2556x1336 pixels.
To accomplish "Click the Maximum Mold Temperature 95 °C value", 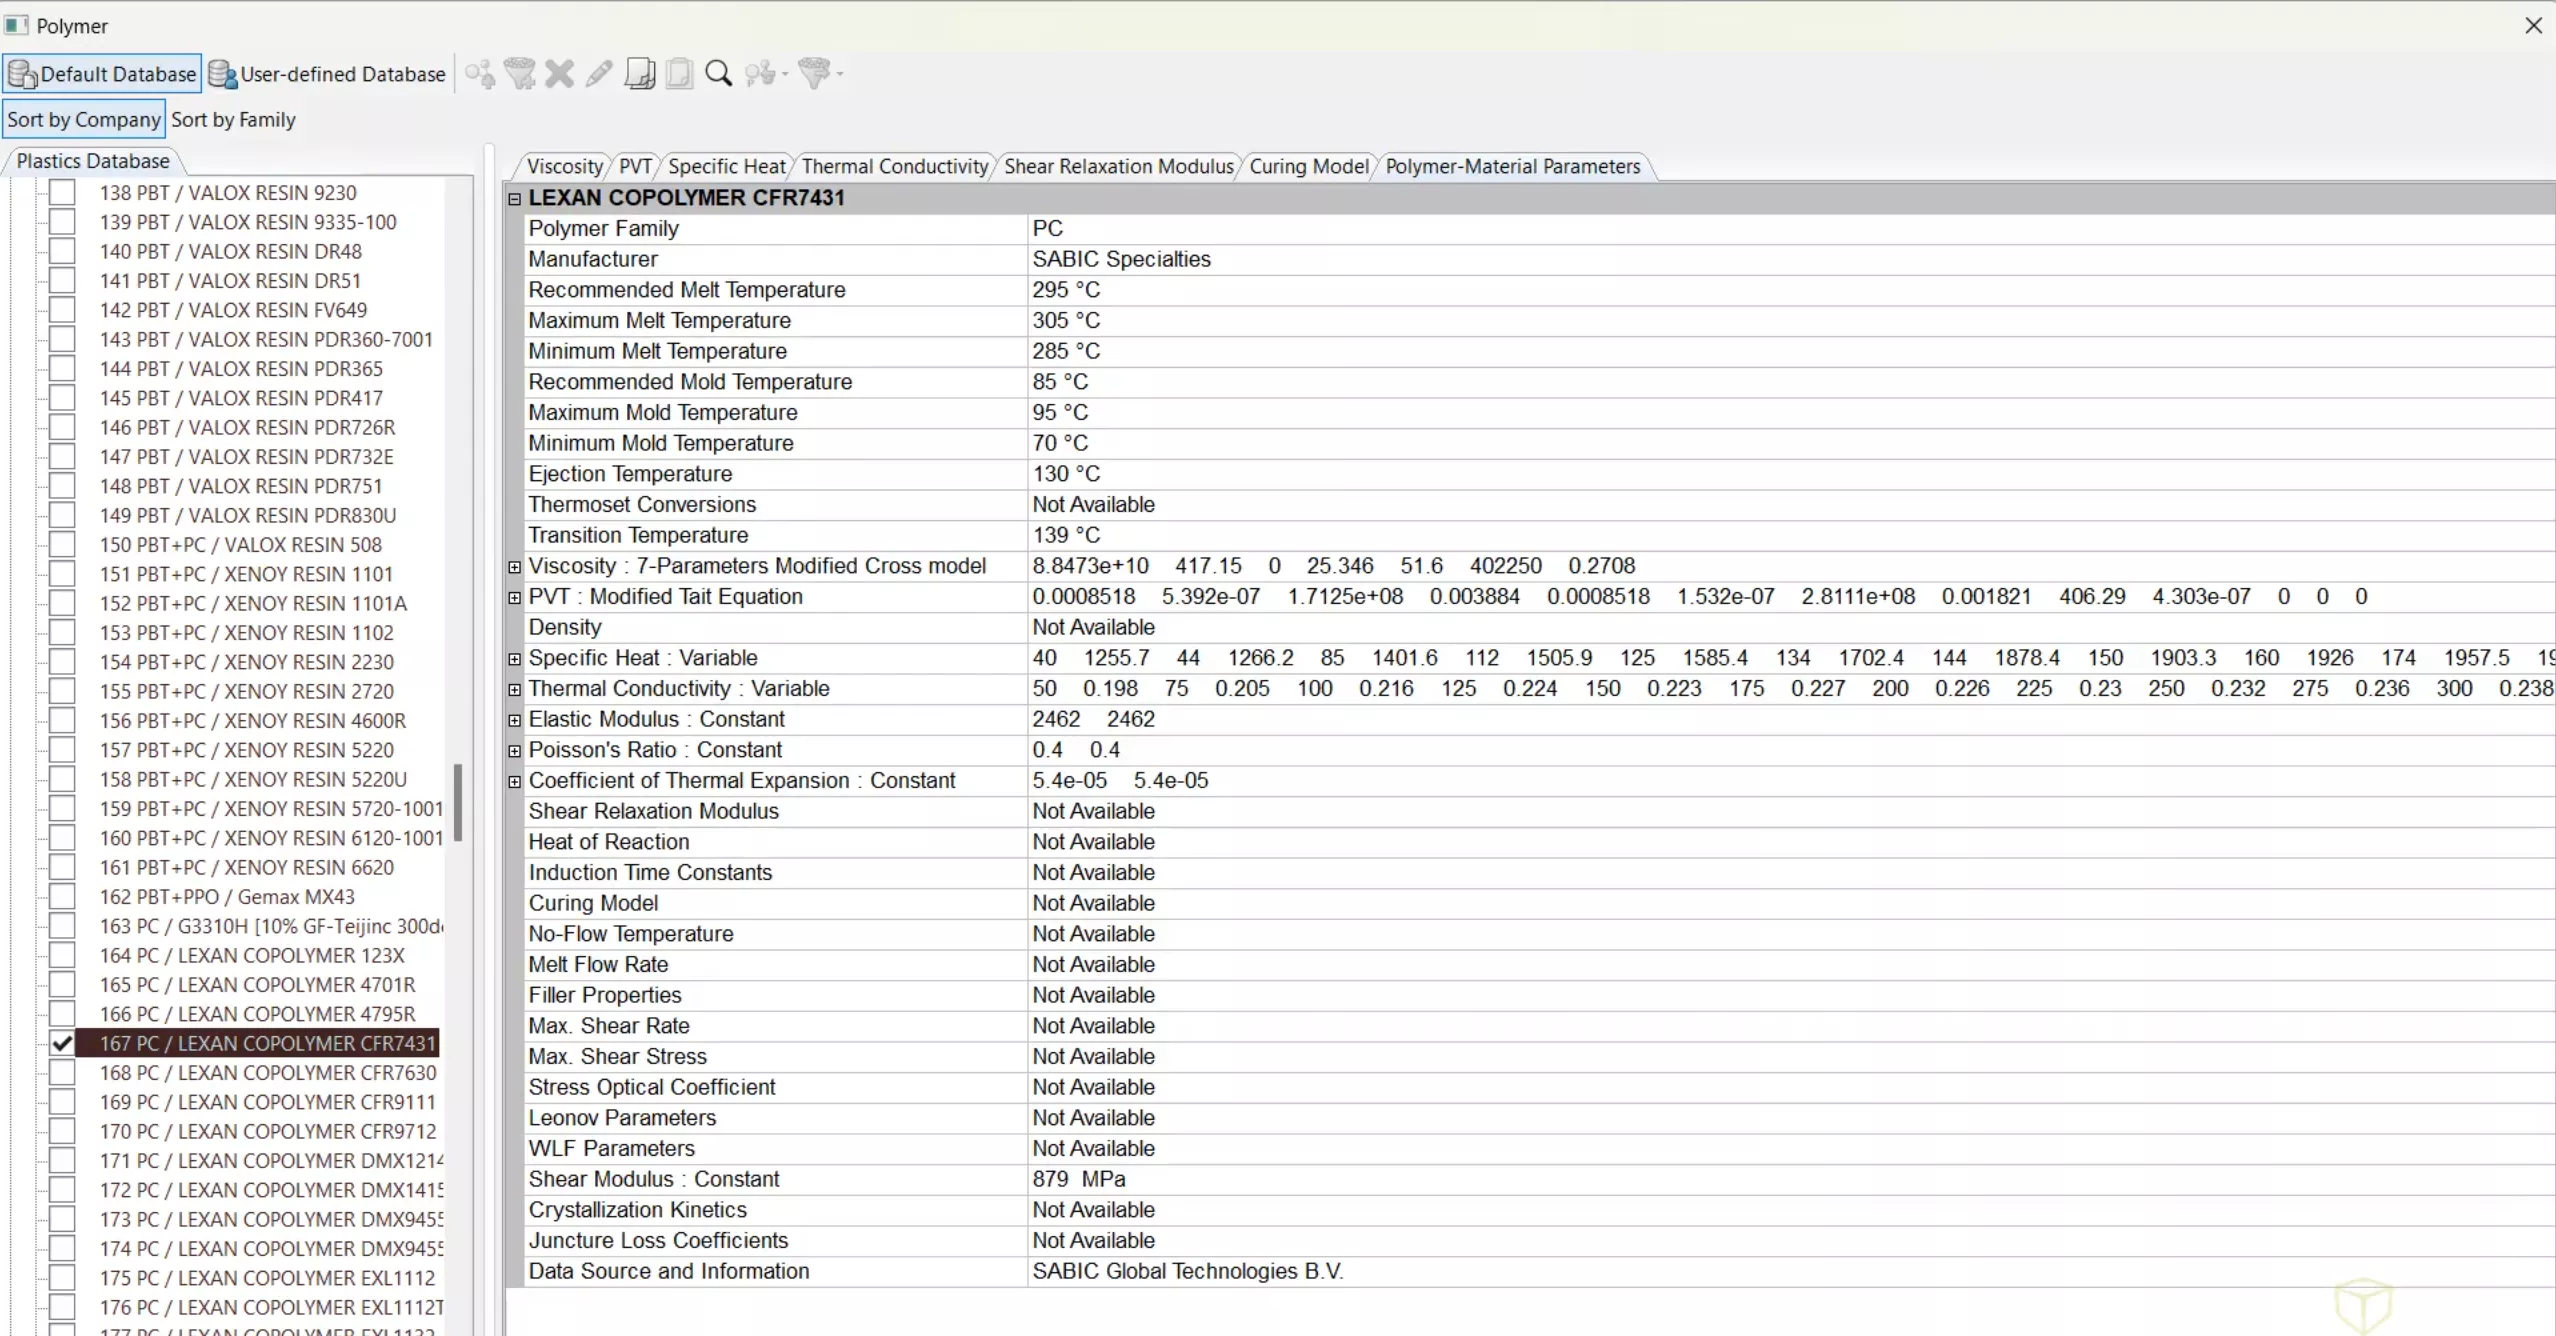I will point(1060,412).
